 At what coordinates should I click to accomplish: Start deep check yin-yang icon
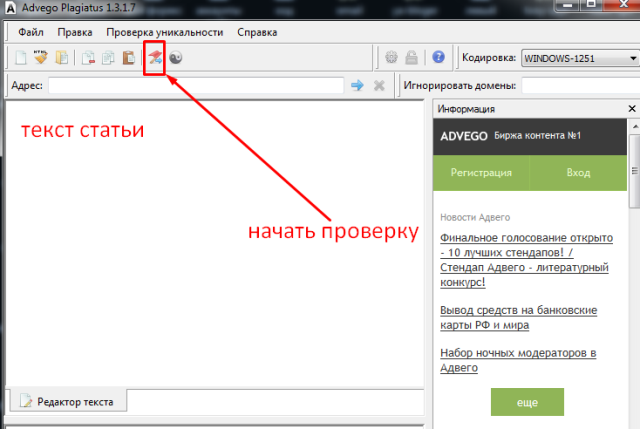pyautogui.click(x=176, y=58)
